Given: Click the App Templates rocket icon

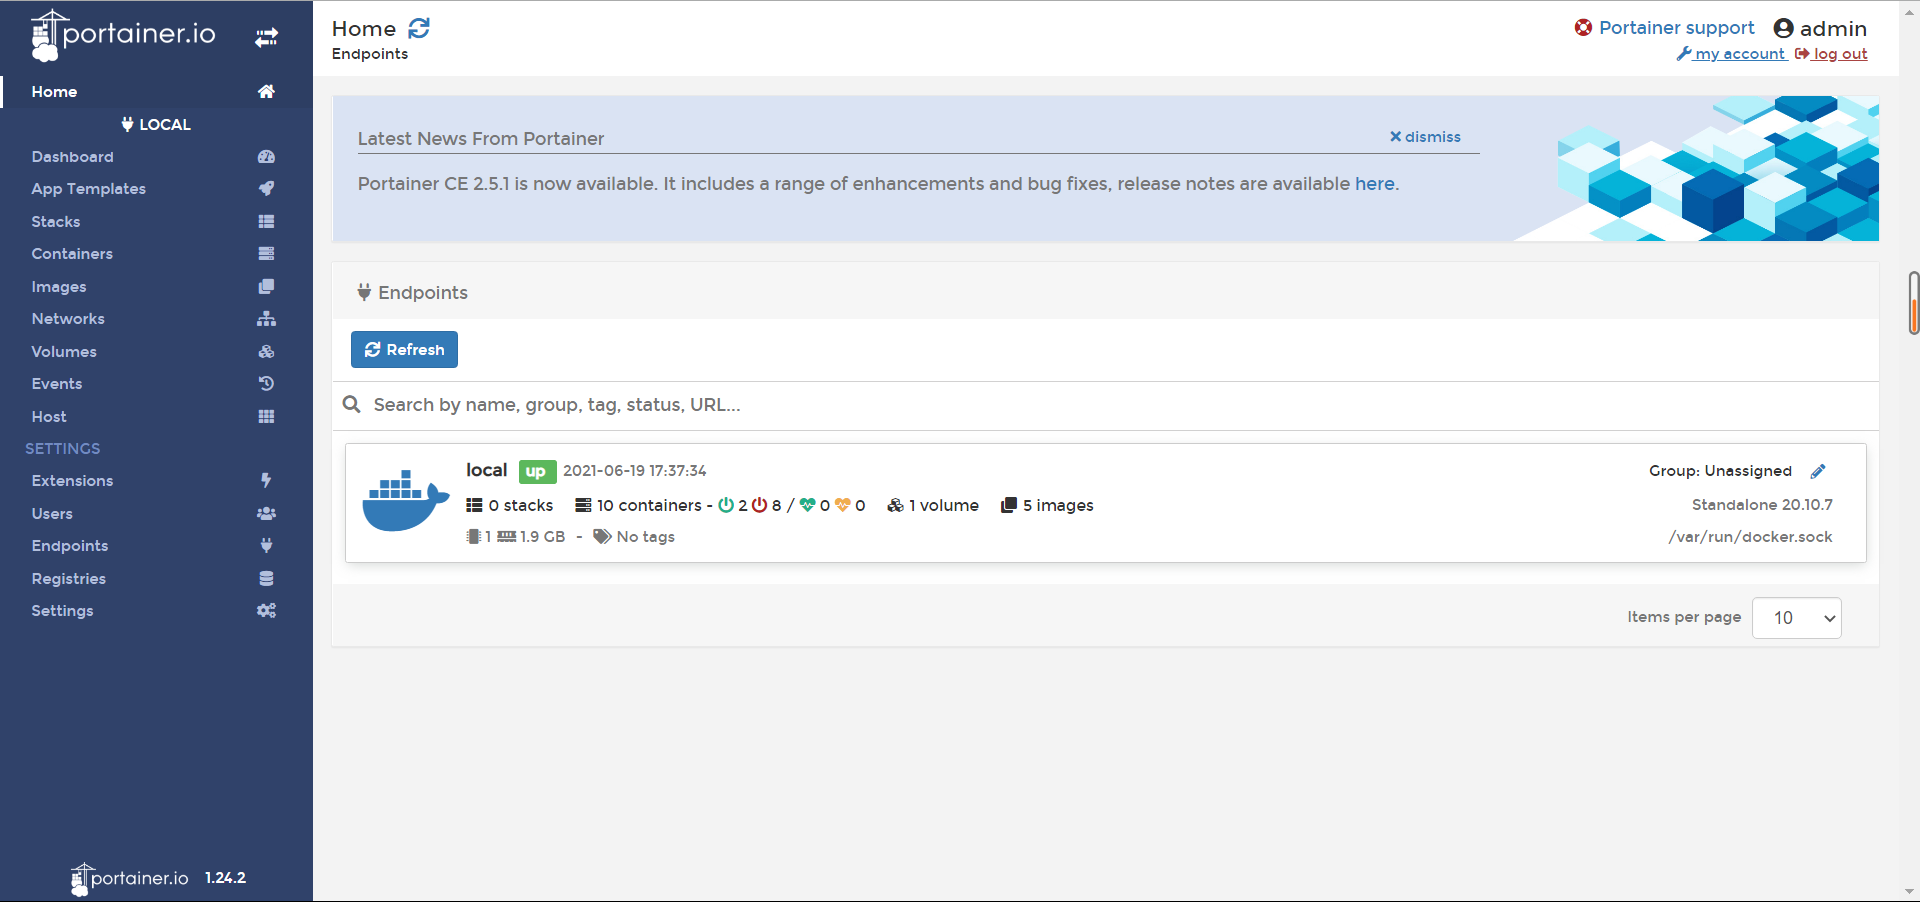Looking at the screenshot, I should pyautogui.click(x=266, y=189).
